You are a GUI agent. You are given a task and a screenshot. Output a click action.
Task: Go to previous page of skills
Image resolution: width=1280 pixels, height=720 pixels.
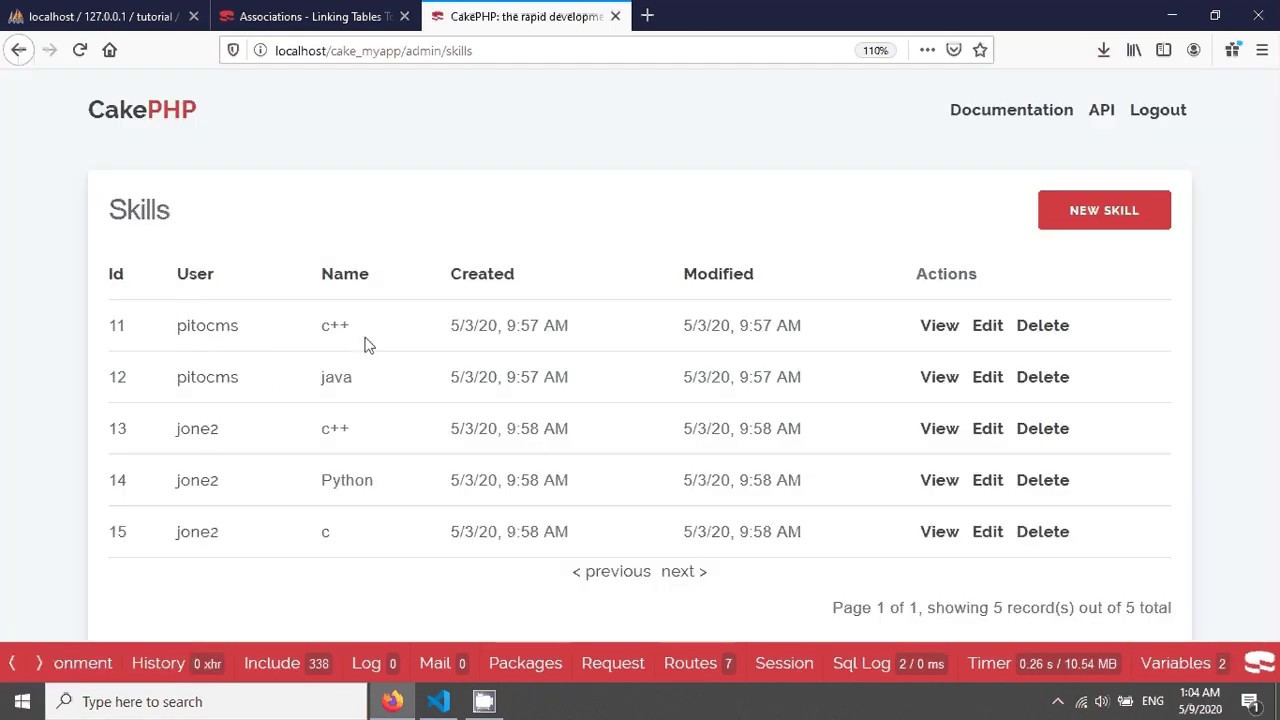[x=611, y=571]
